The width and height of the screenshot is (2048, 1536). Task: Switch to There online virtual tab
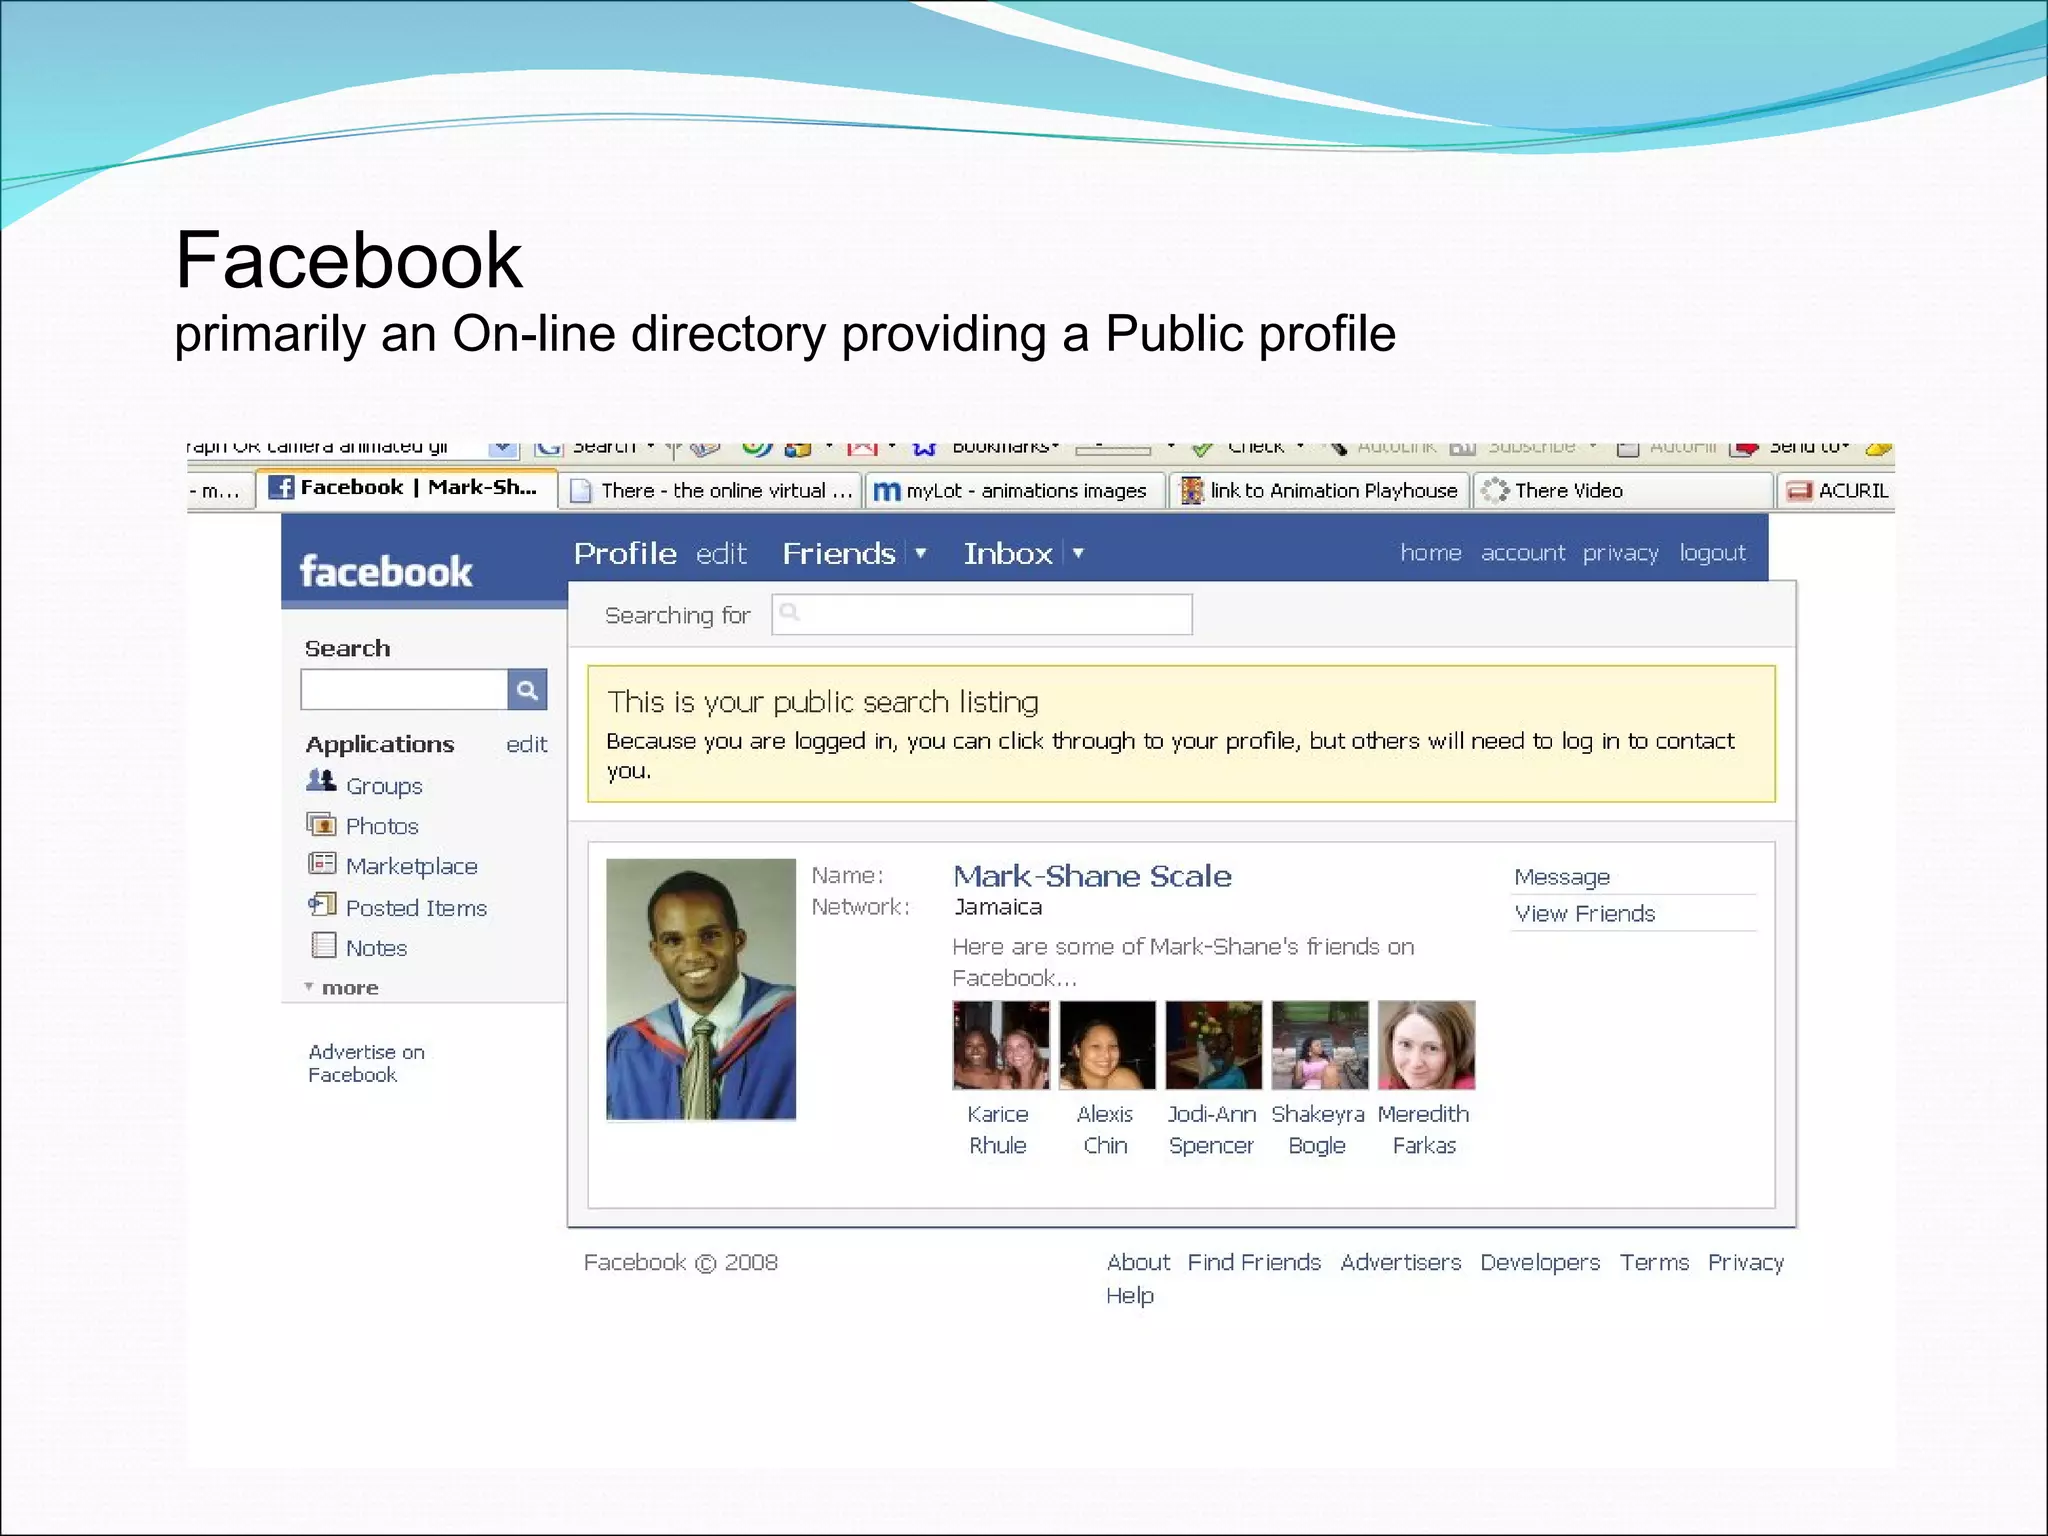[x=710, y=491]
